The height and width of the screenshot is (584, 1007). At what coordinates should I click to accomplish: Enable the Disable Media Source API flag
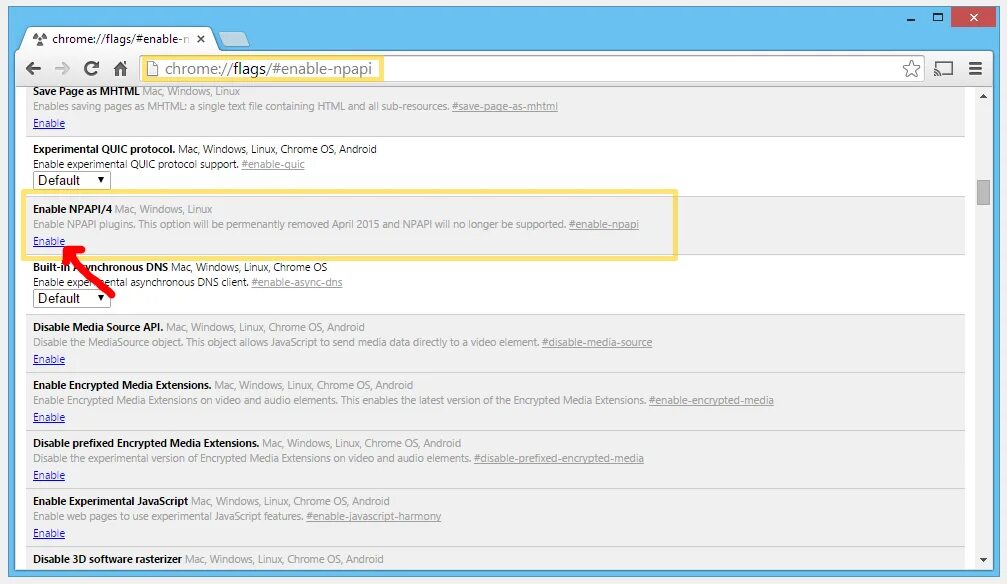[x=49, y=359]
